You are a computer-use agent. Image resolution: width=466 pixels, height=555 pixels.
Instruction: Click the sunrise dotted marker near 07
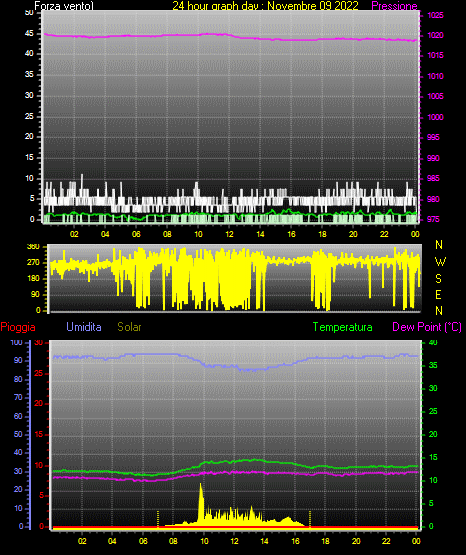pos(158,518)
